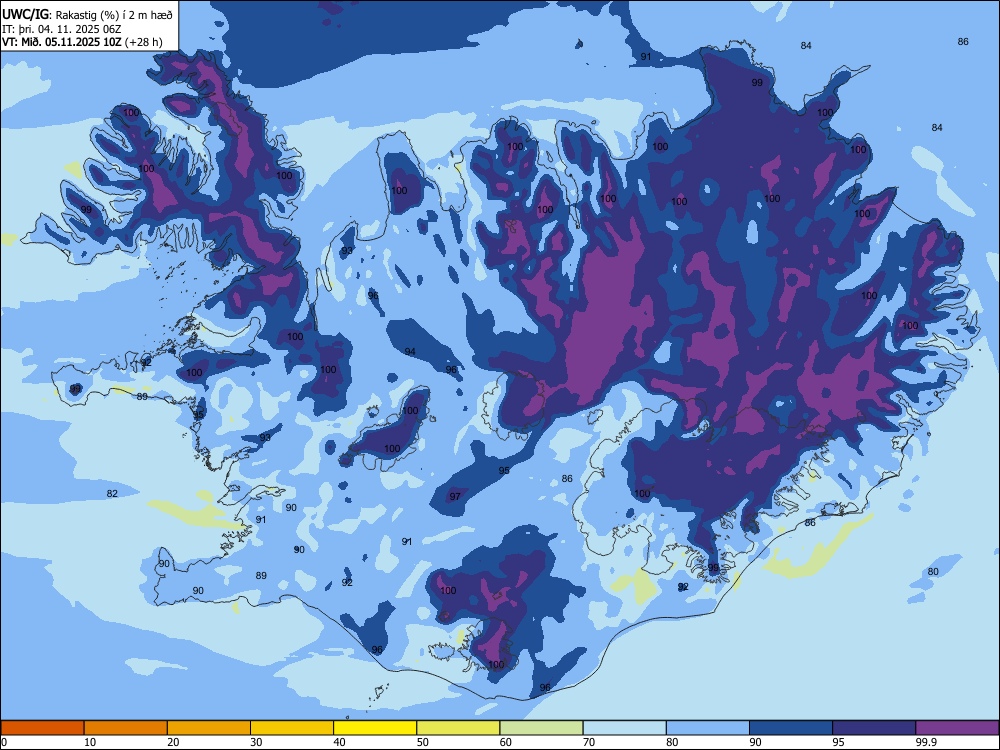Select the pale yellow 50–60 legend swatch

click(458, 728)
